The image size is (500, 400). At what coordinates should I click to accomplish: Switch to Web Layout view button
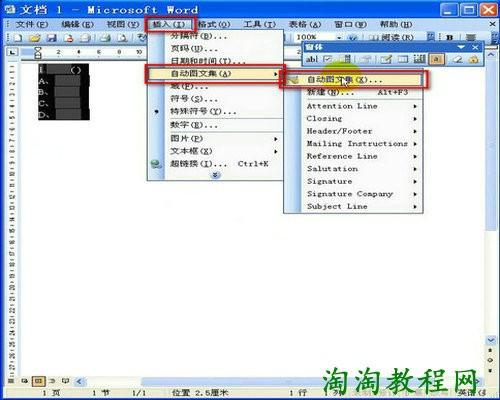pyautogui.click(x=24, y=381)
